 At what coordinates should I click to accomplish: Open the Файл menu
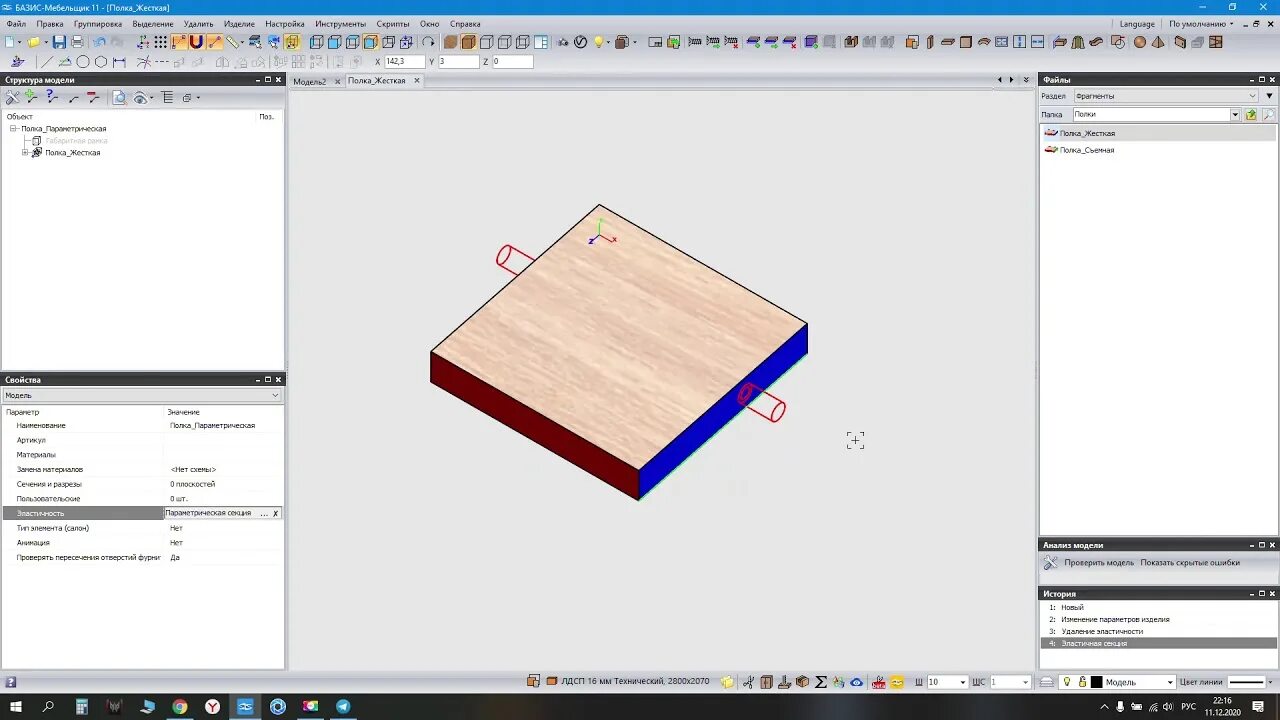[x=16, y=24]
